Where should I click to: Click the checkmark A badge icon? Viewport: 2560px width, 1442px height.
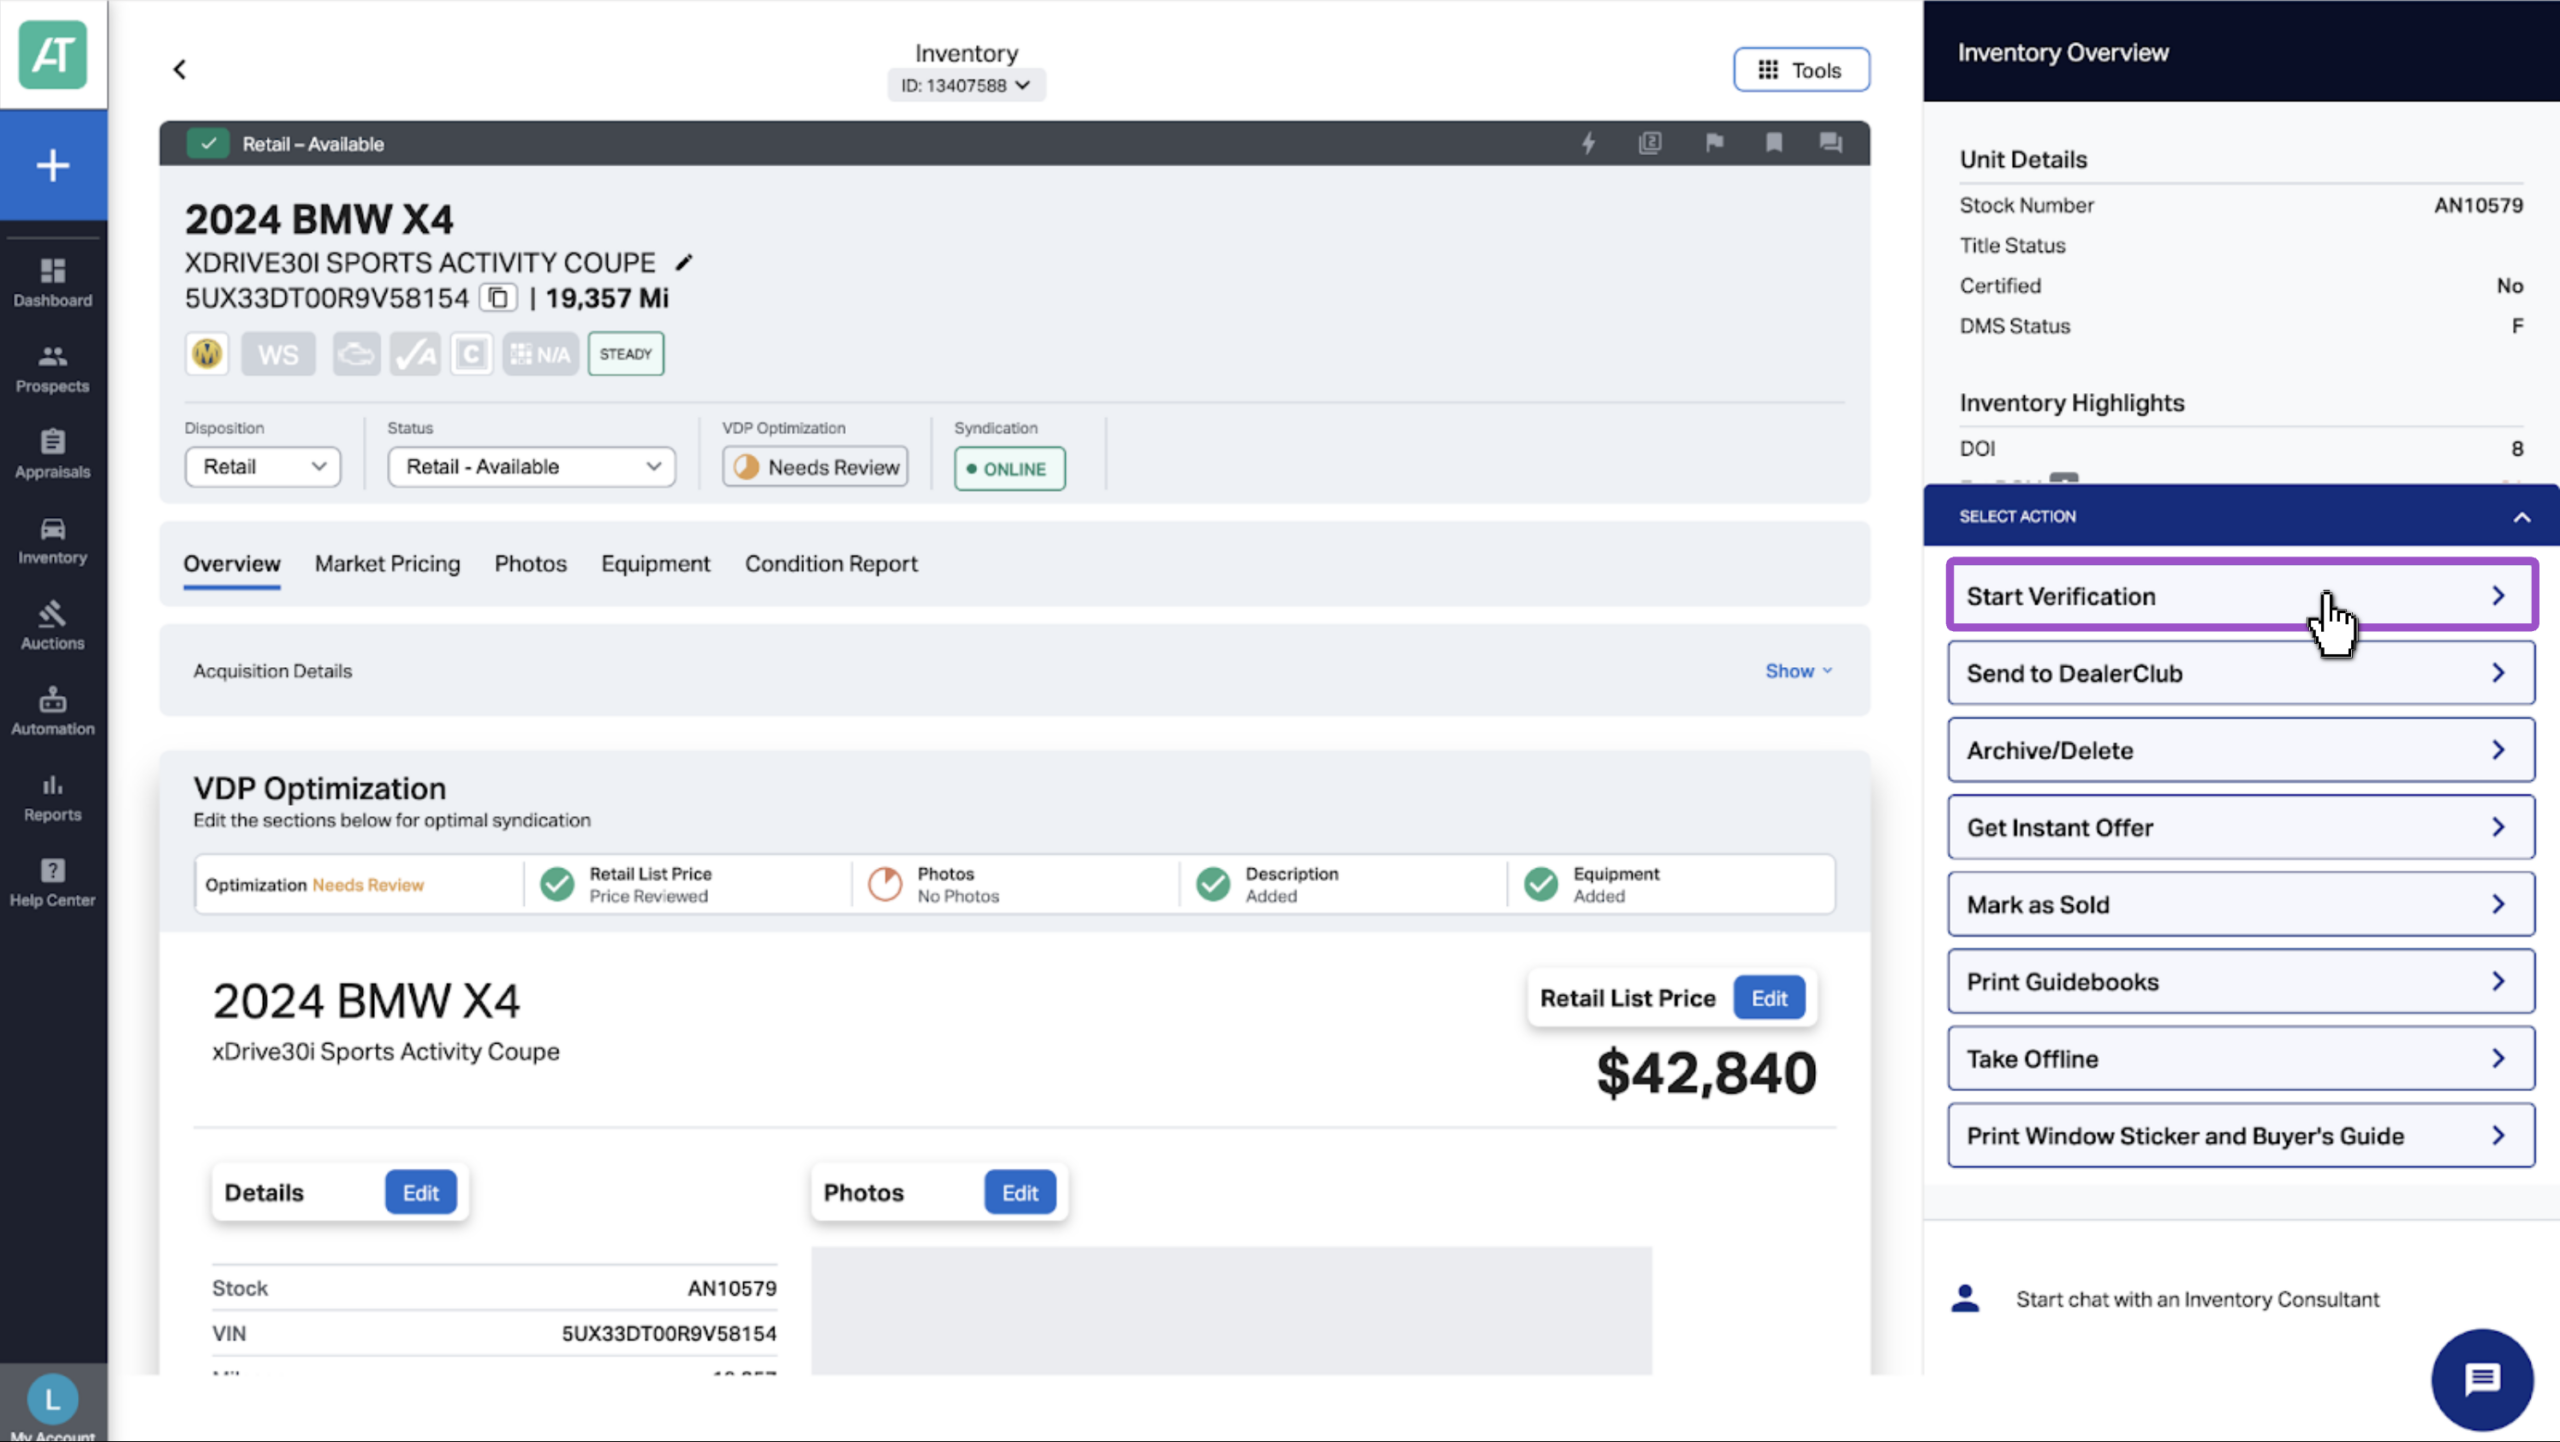[415, 354]
